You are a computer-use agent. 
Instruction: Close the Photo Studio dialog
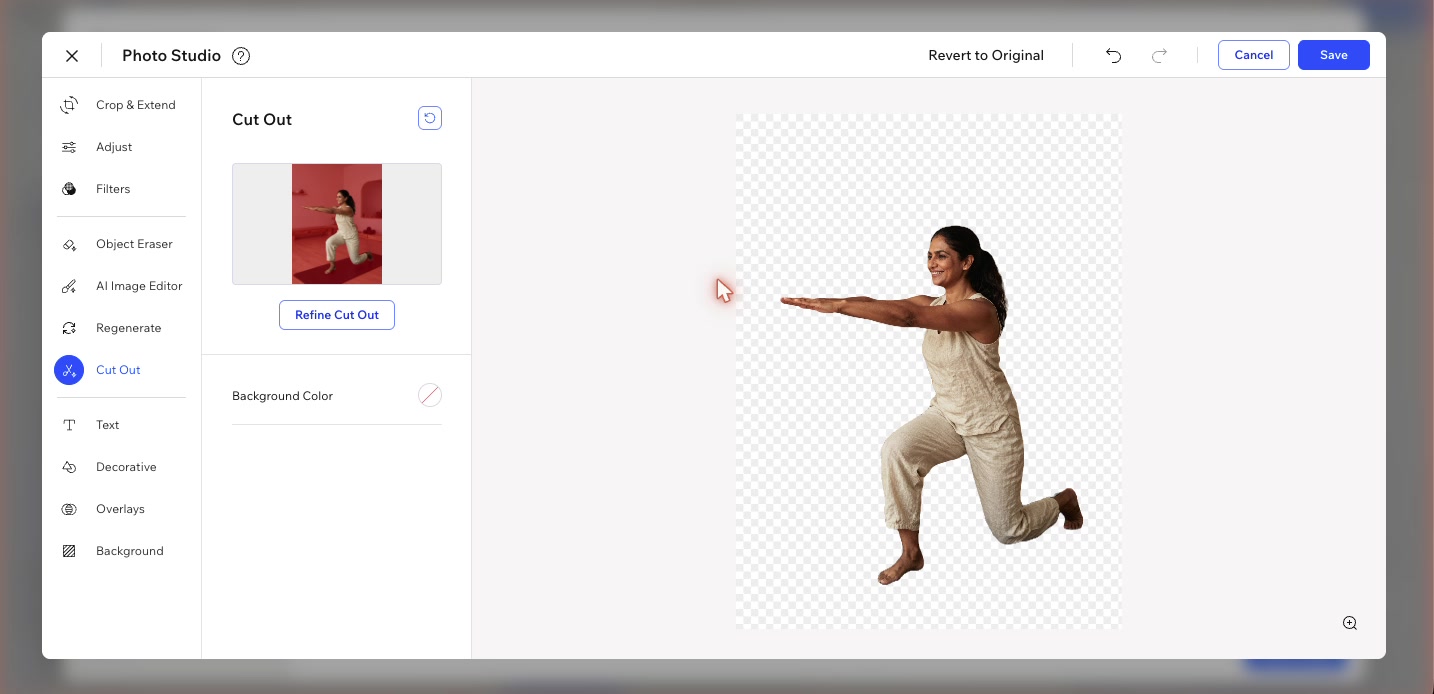72,56
